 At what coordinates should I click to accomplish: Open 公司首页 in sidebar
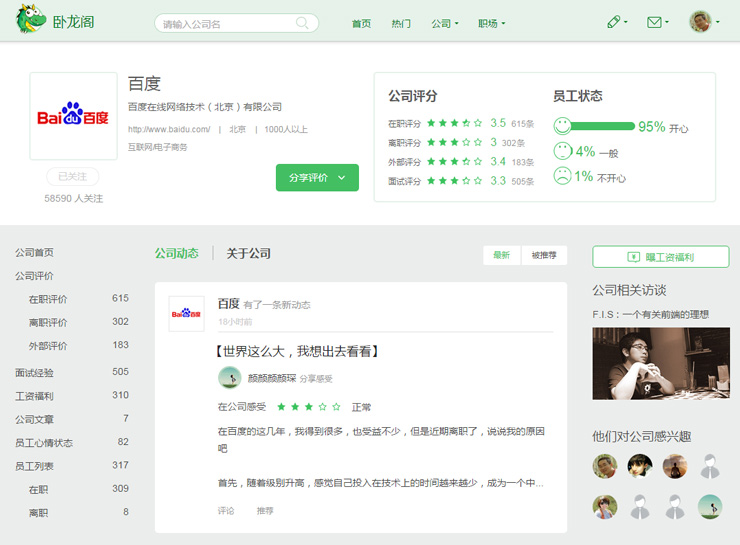34,252
